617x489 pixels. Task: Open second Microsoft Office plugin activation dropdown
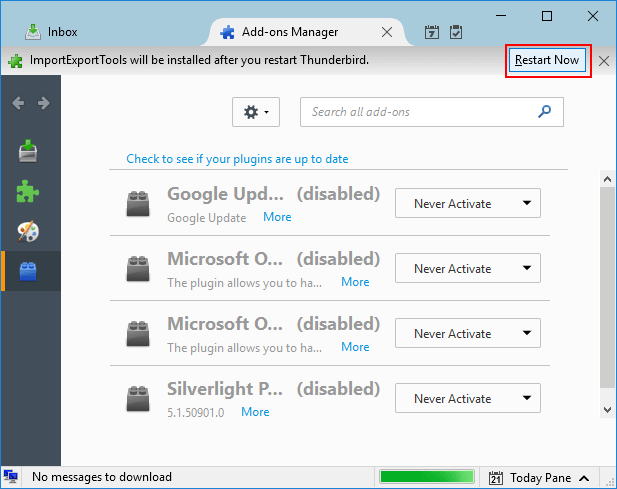(468, 333)
